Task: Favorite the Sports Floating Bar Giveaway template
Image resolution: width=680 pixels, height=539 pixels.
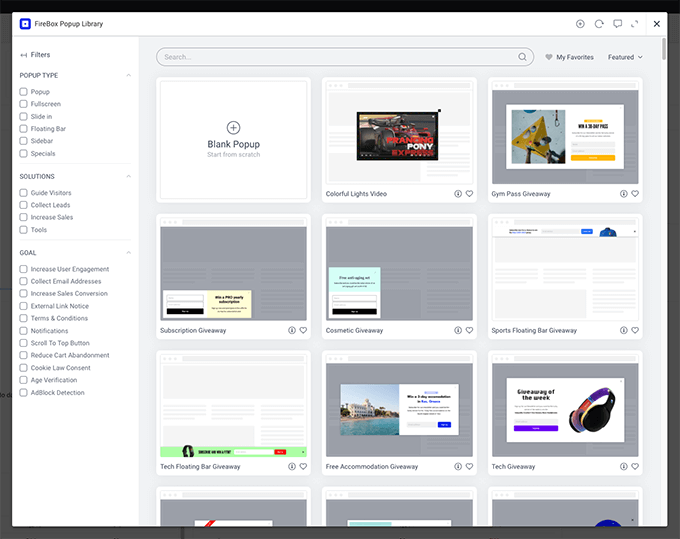Action: 635,330
